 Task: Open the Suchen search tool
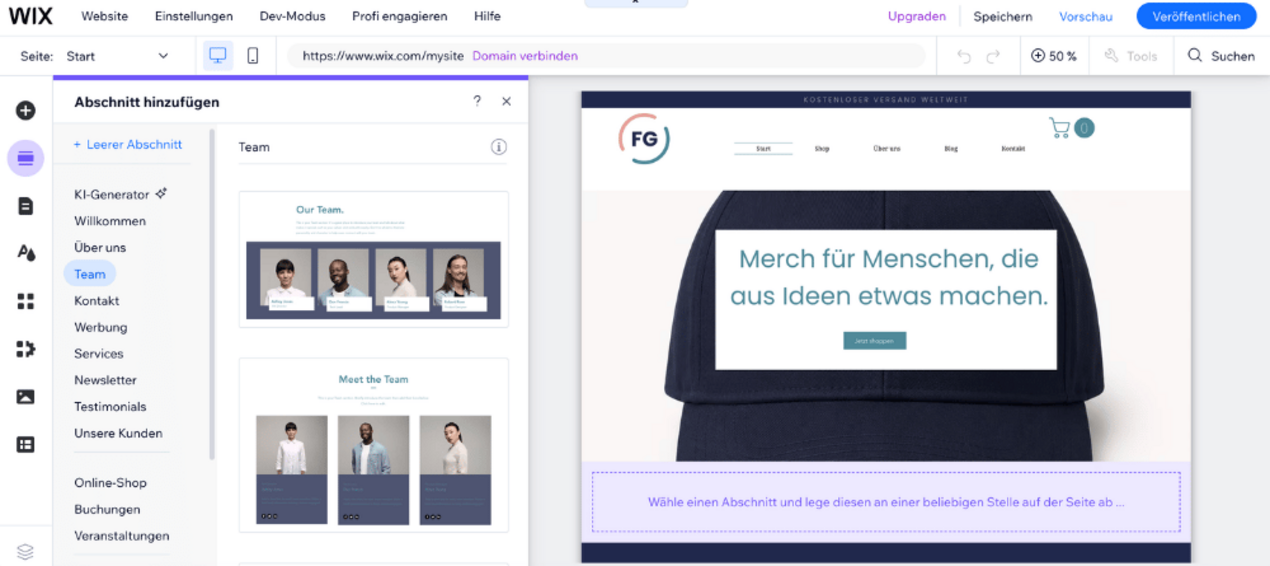[x=1221, y=56]
